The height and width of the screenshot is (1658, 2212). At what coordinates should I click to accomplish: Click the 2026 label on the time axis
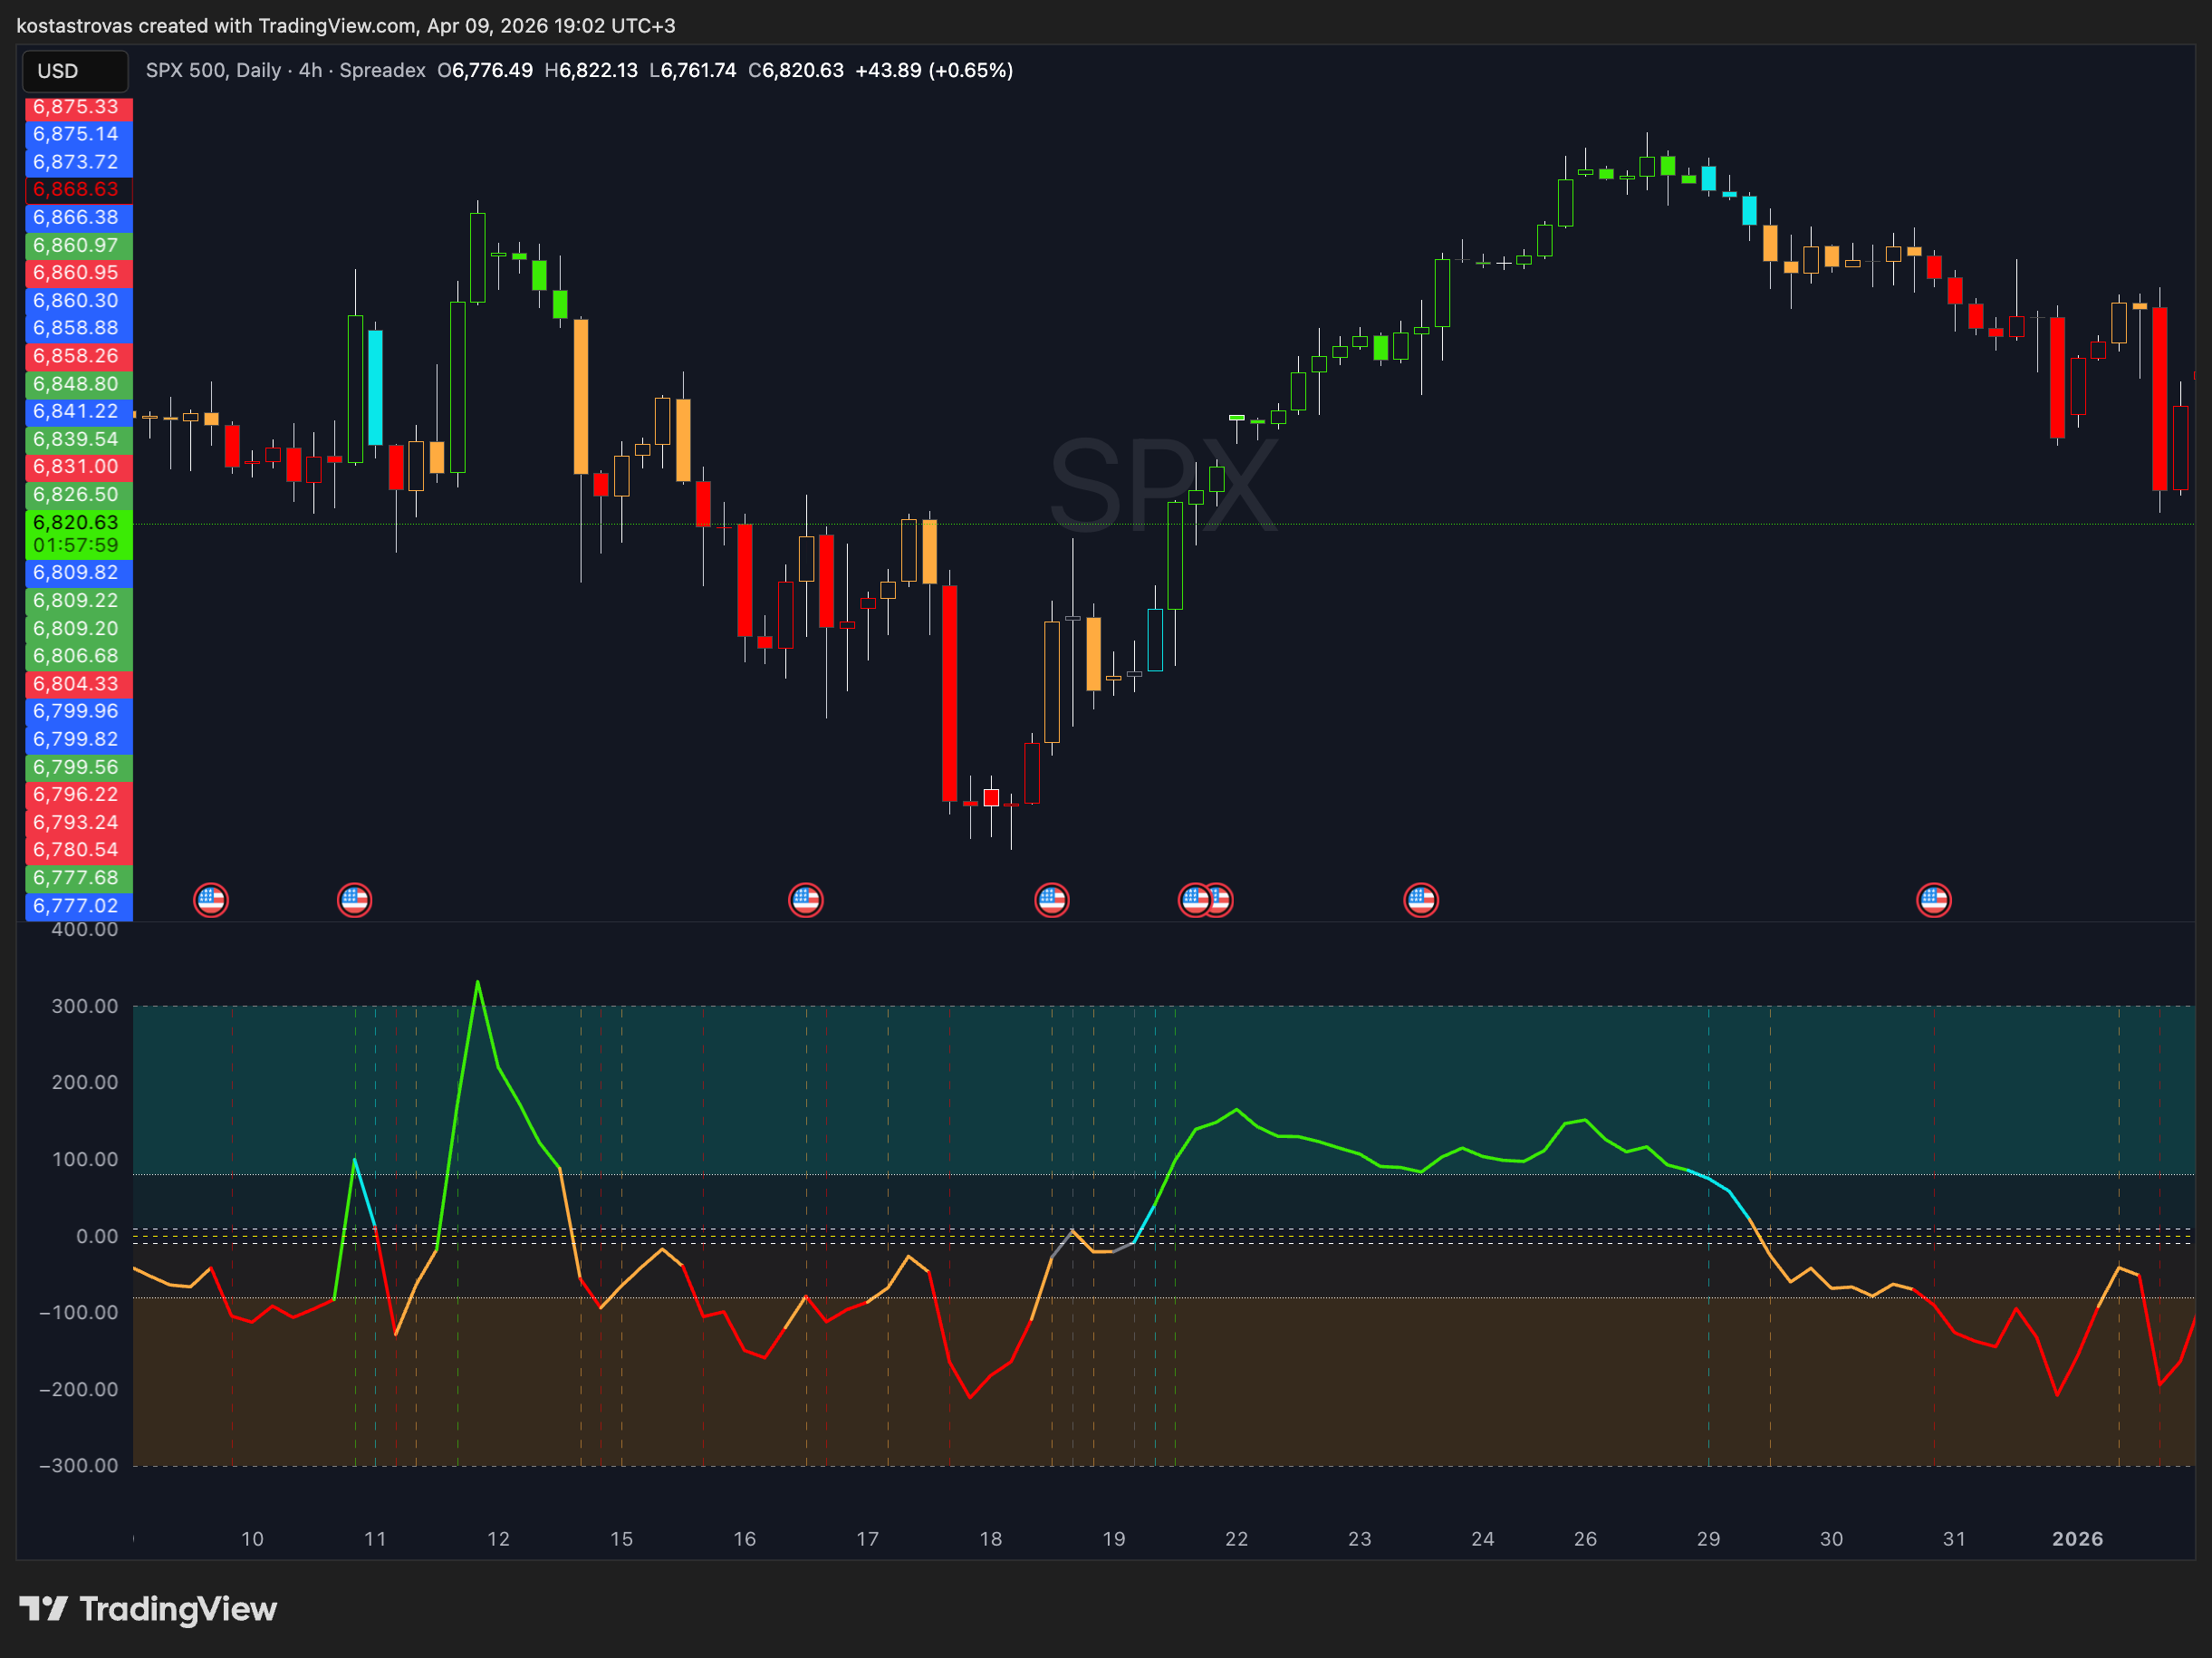coord(2078,1540)
